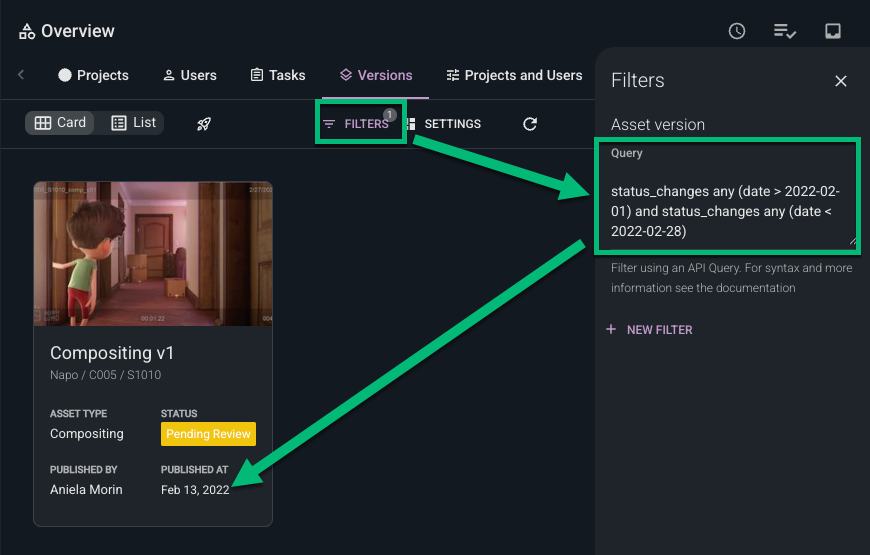Viewport: 870px width, 555px height.
Task: Click the publisher name Aniela Morin
Action: point(86,490)
